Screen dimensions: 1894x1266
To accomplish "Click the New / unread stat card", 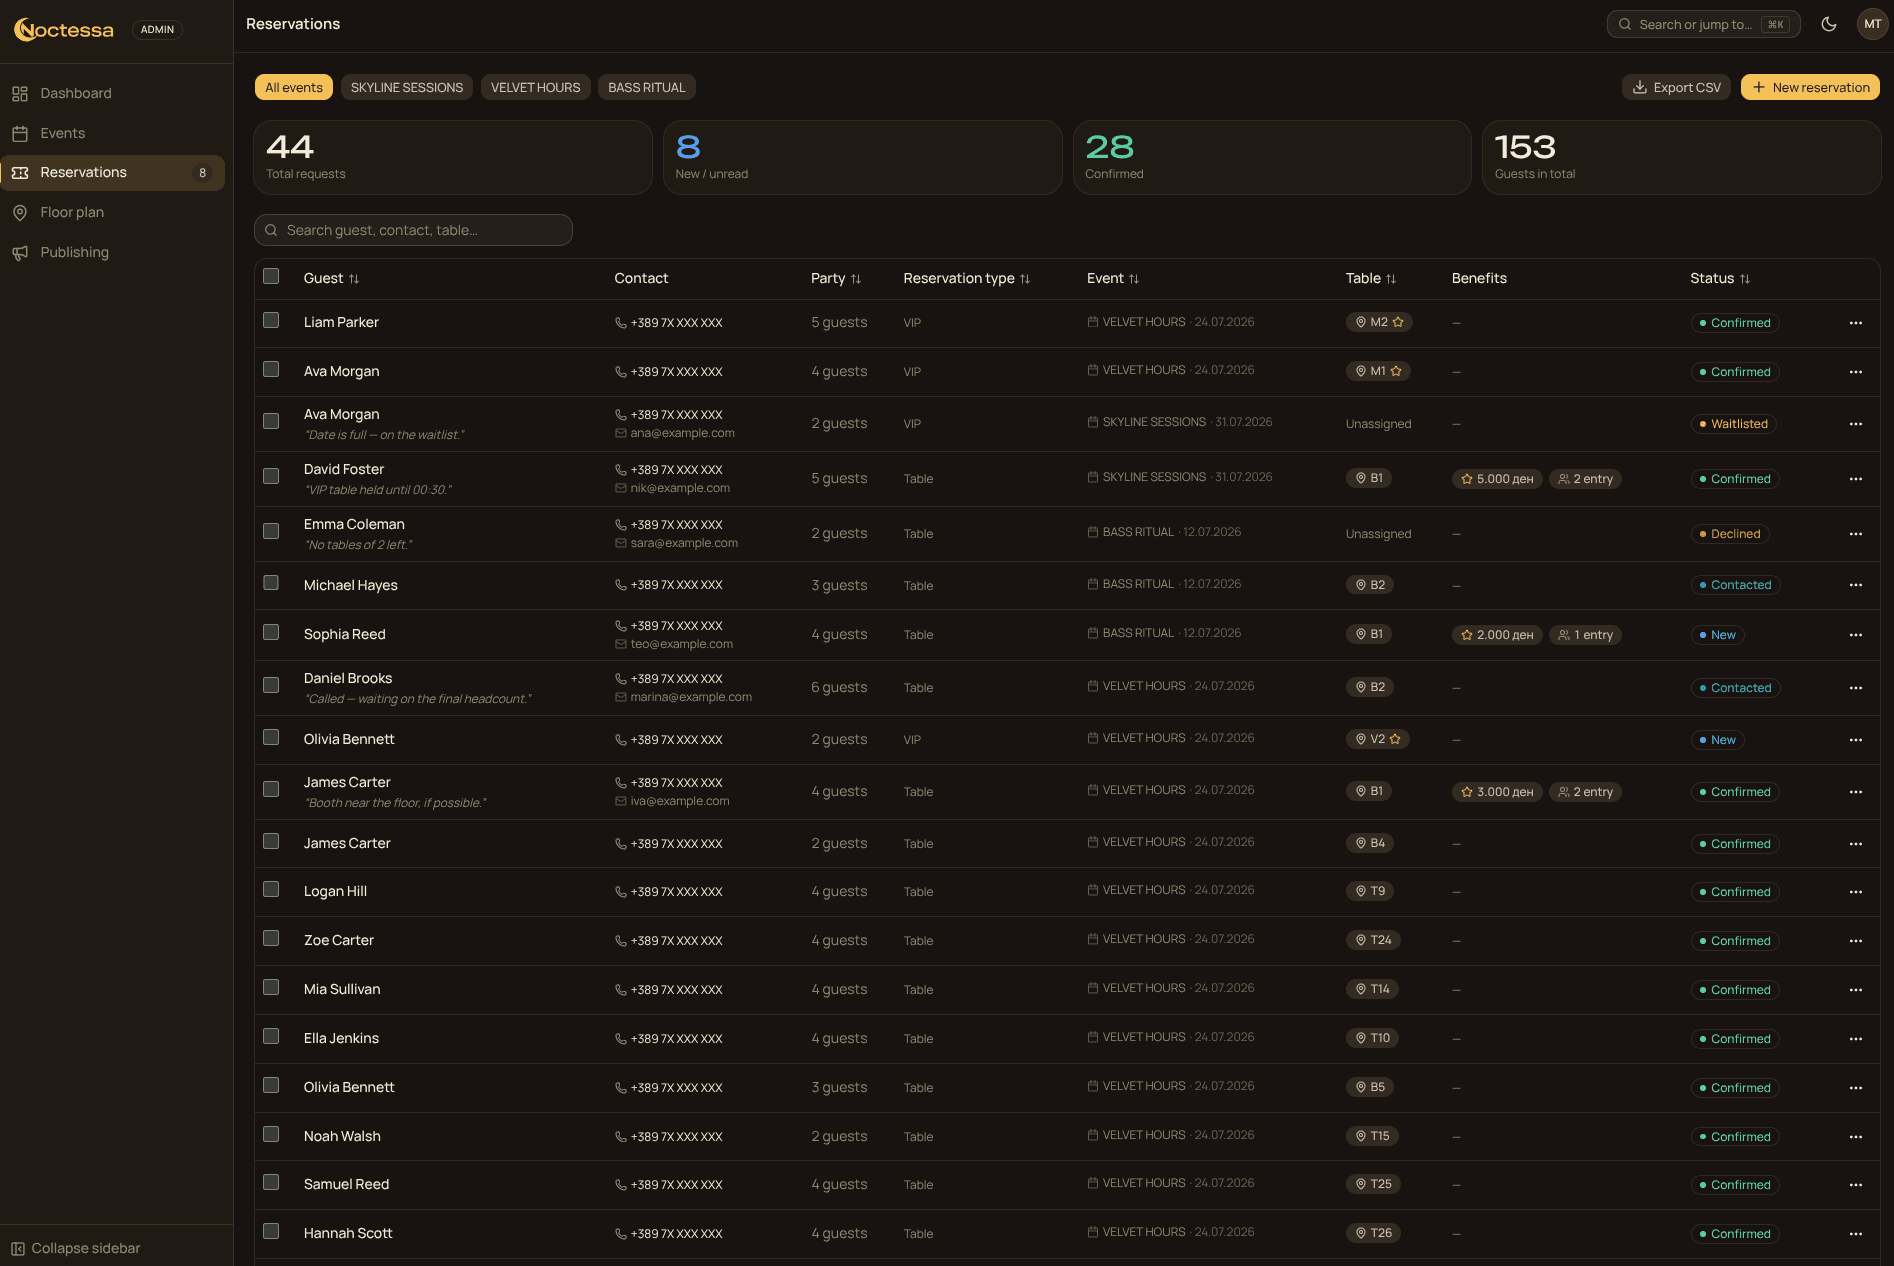I will (x=862, y=158).
